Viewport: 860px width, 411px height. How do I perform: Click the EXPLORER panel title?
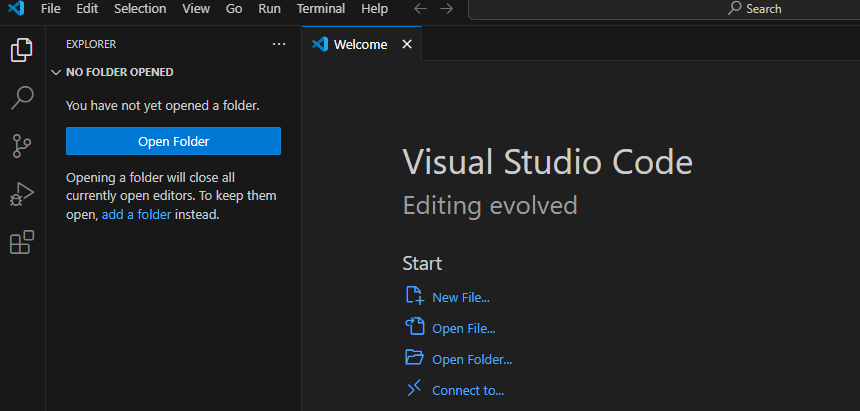91,44
